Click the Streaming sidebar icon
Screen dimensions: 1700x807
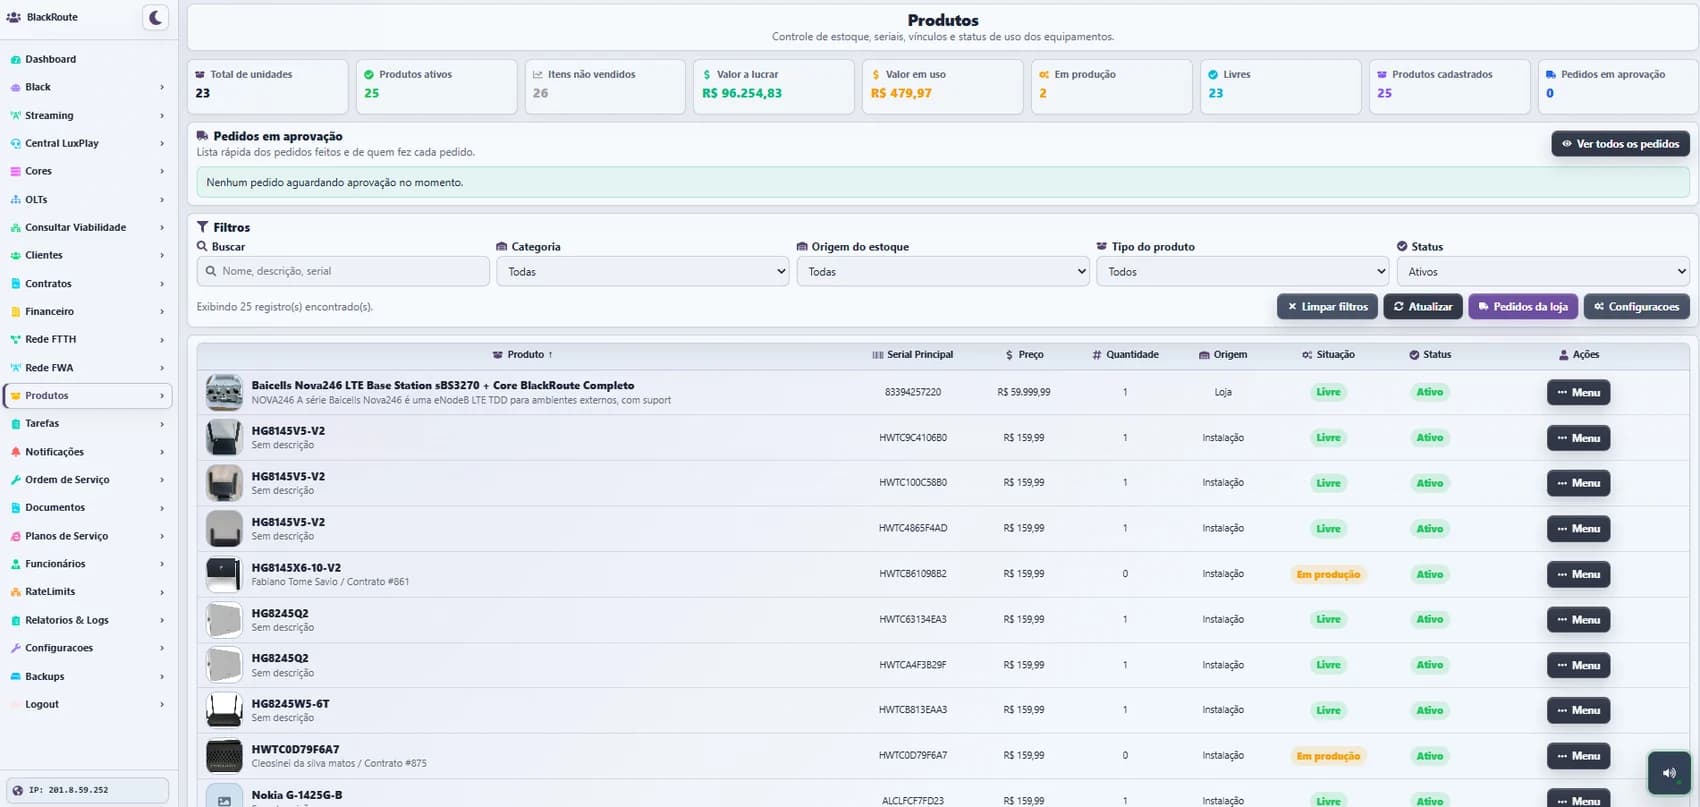point(15,116)
